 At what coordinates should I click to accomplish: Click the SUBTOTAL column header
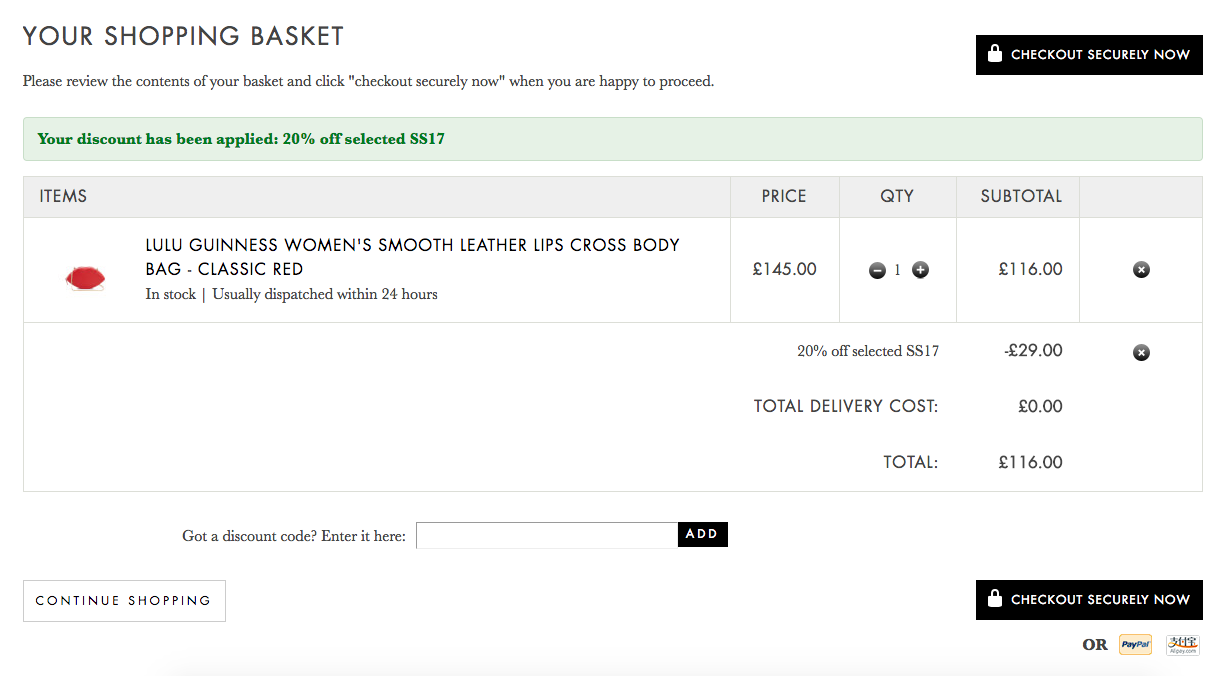[x=1021, y=196]
